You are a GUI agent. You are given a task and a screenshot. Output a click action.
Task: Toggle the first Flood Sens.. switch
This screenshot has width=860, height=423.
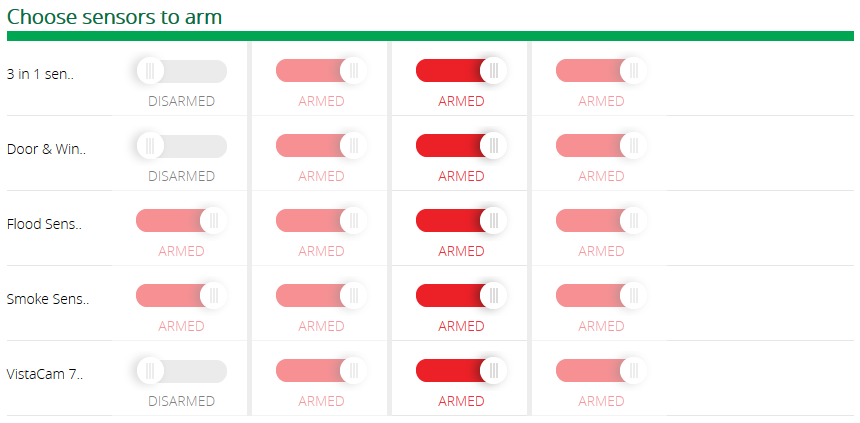click(181, 221)
